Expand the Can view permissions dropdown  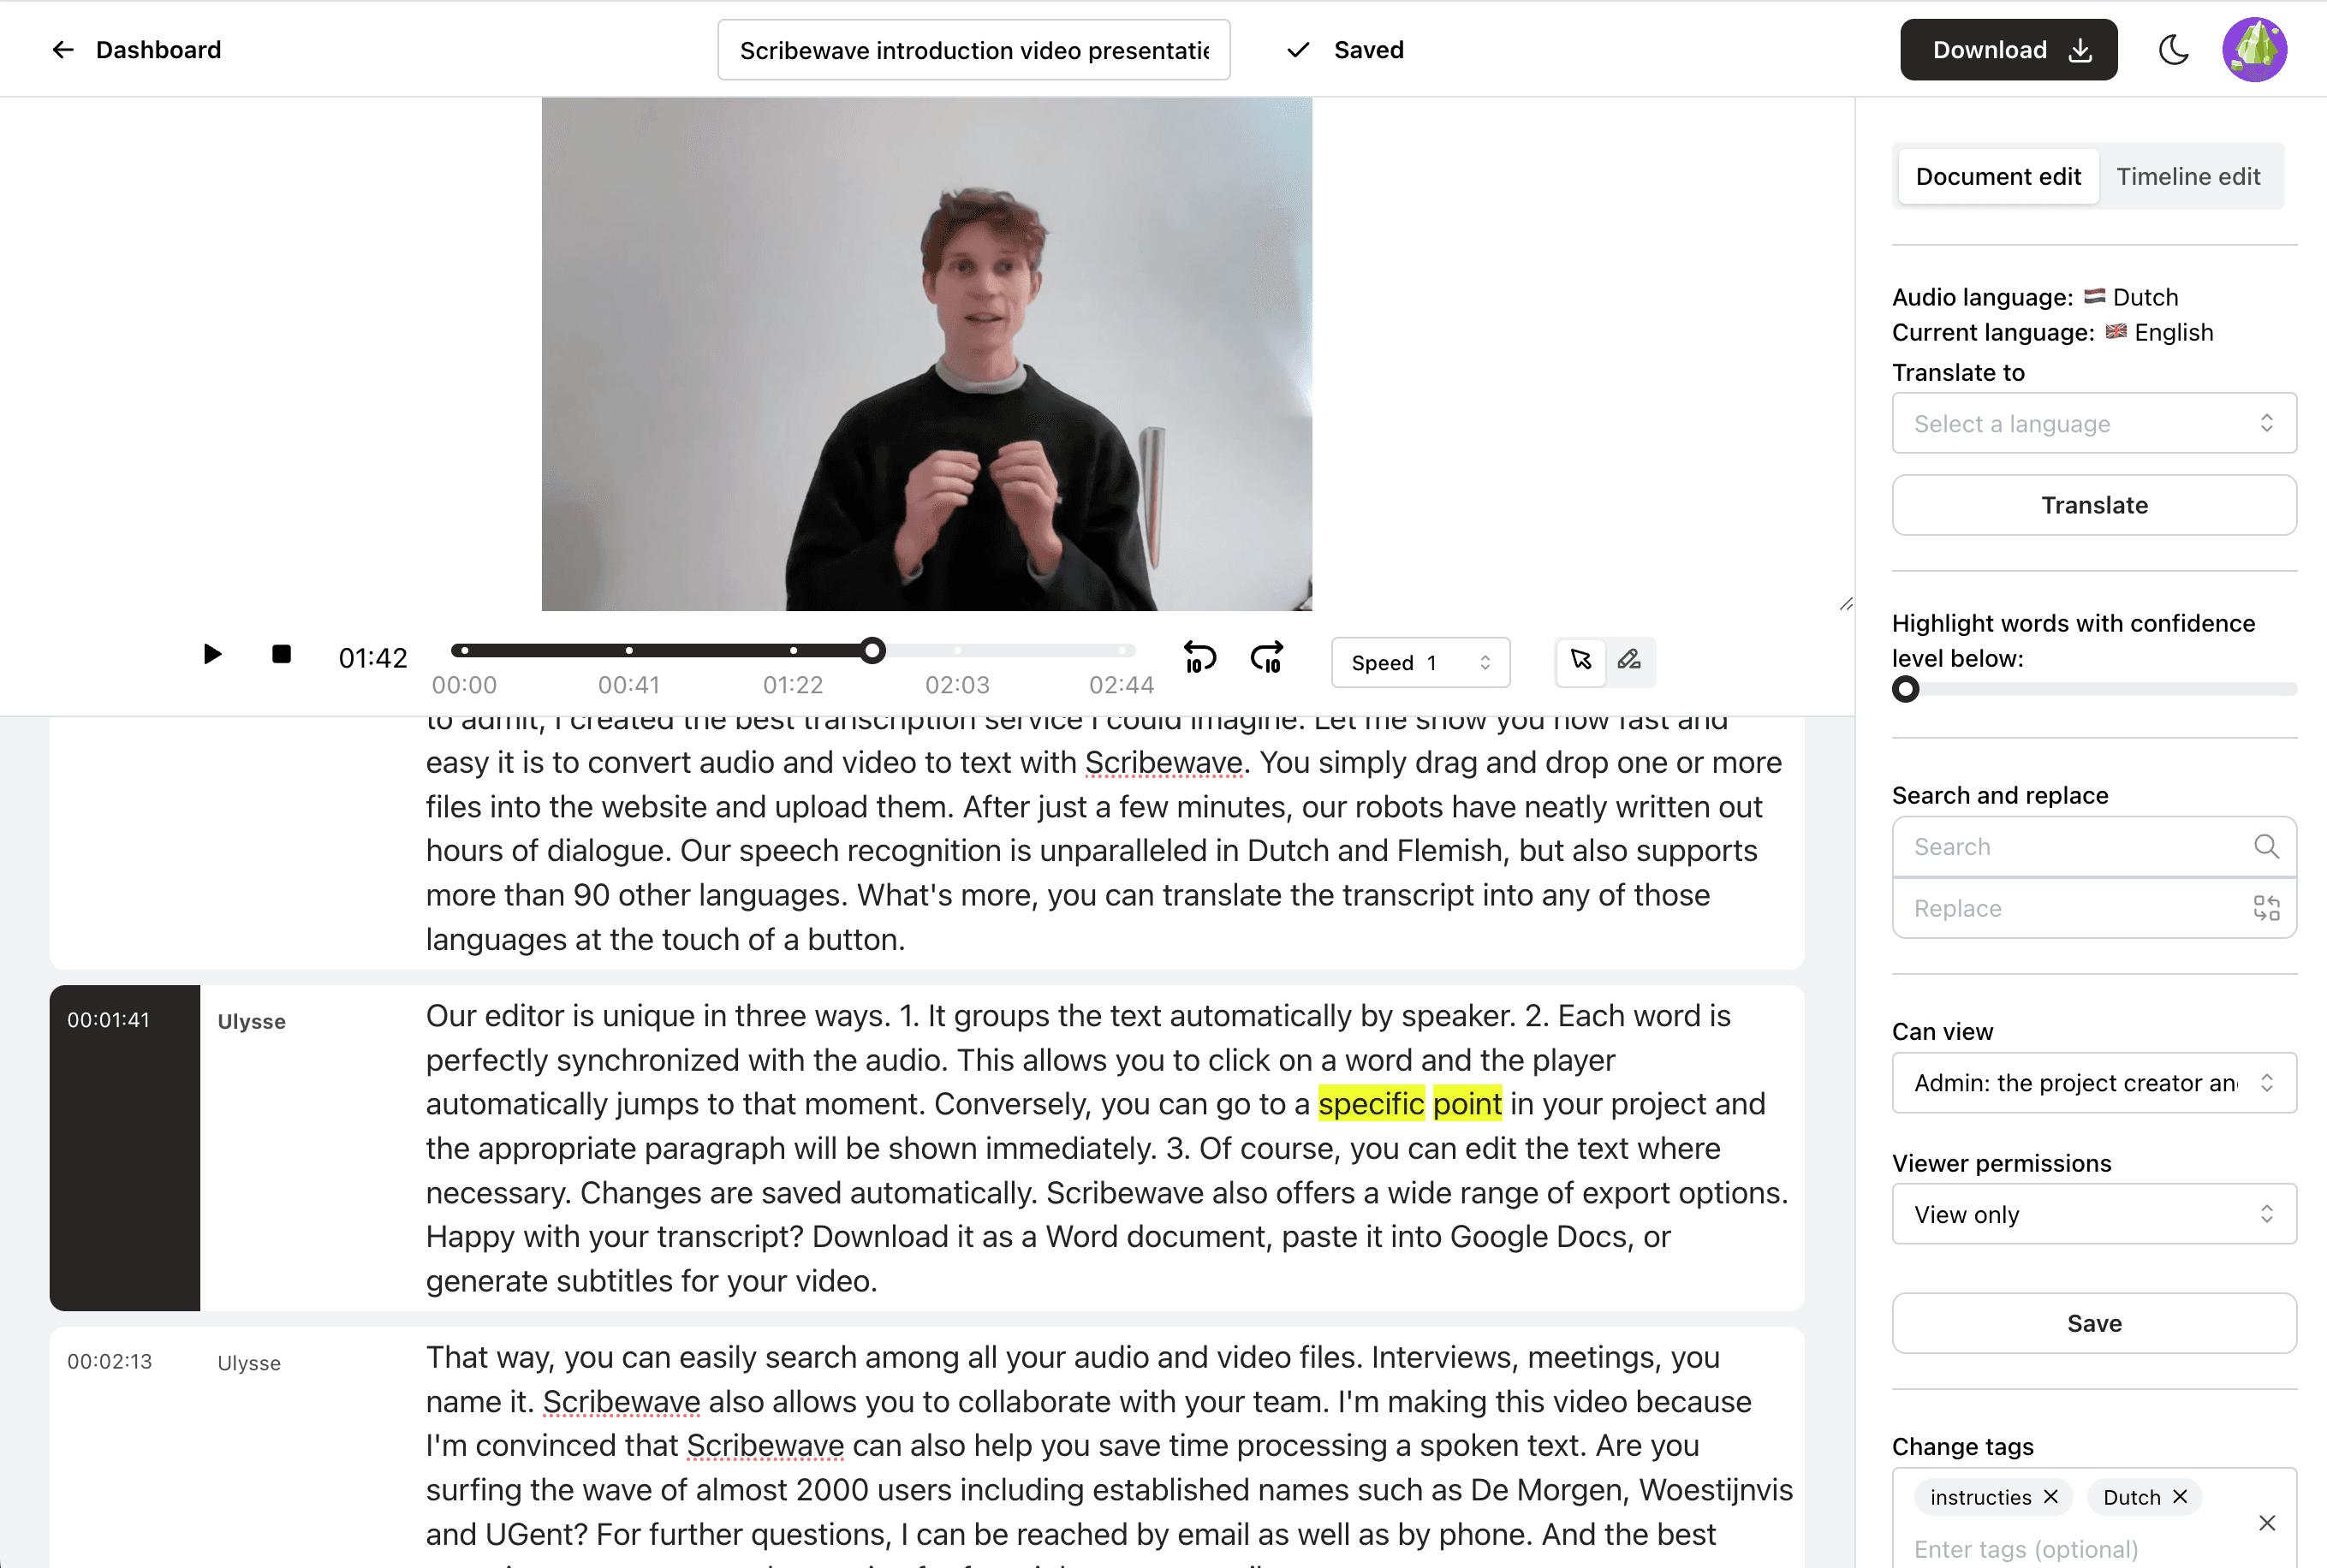[x=2092, y=1084]
